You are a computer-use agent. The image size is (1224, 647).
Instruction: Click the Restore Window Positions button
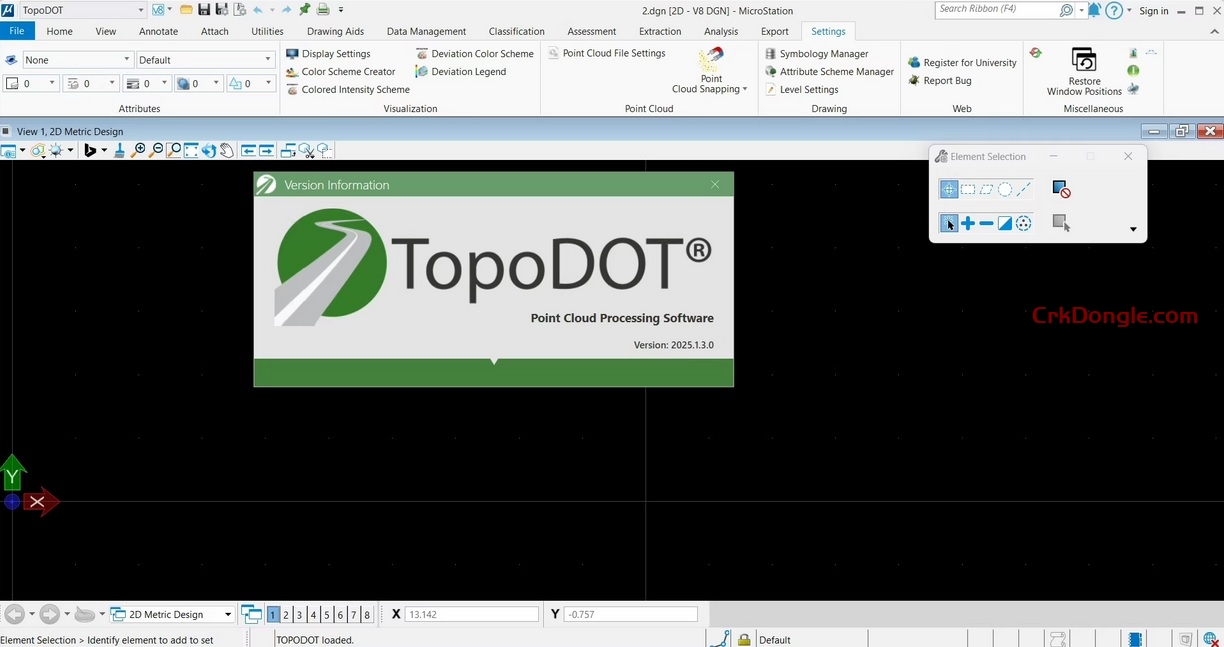click(1083, 71)
